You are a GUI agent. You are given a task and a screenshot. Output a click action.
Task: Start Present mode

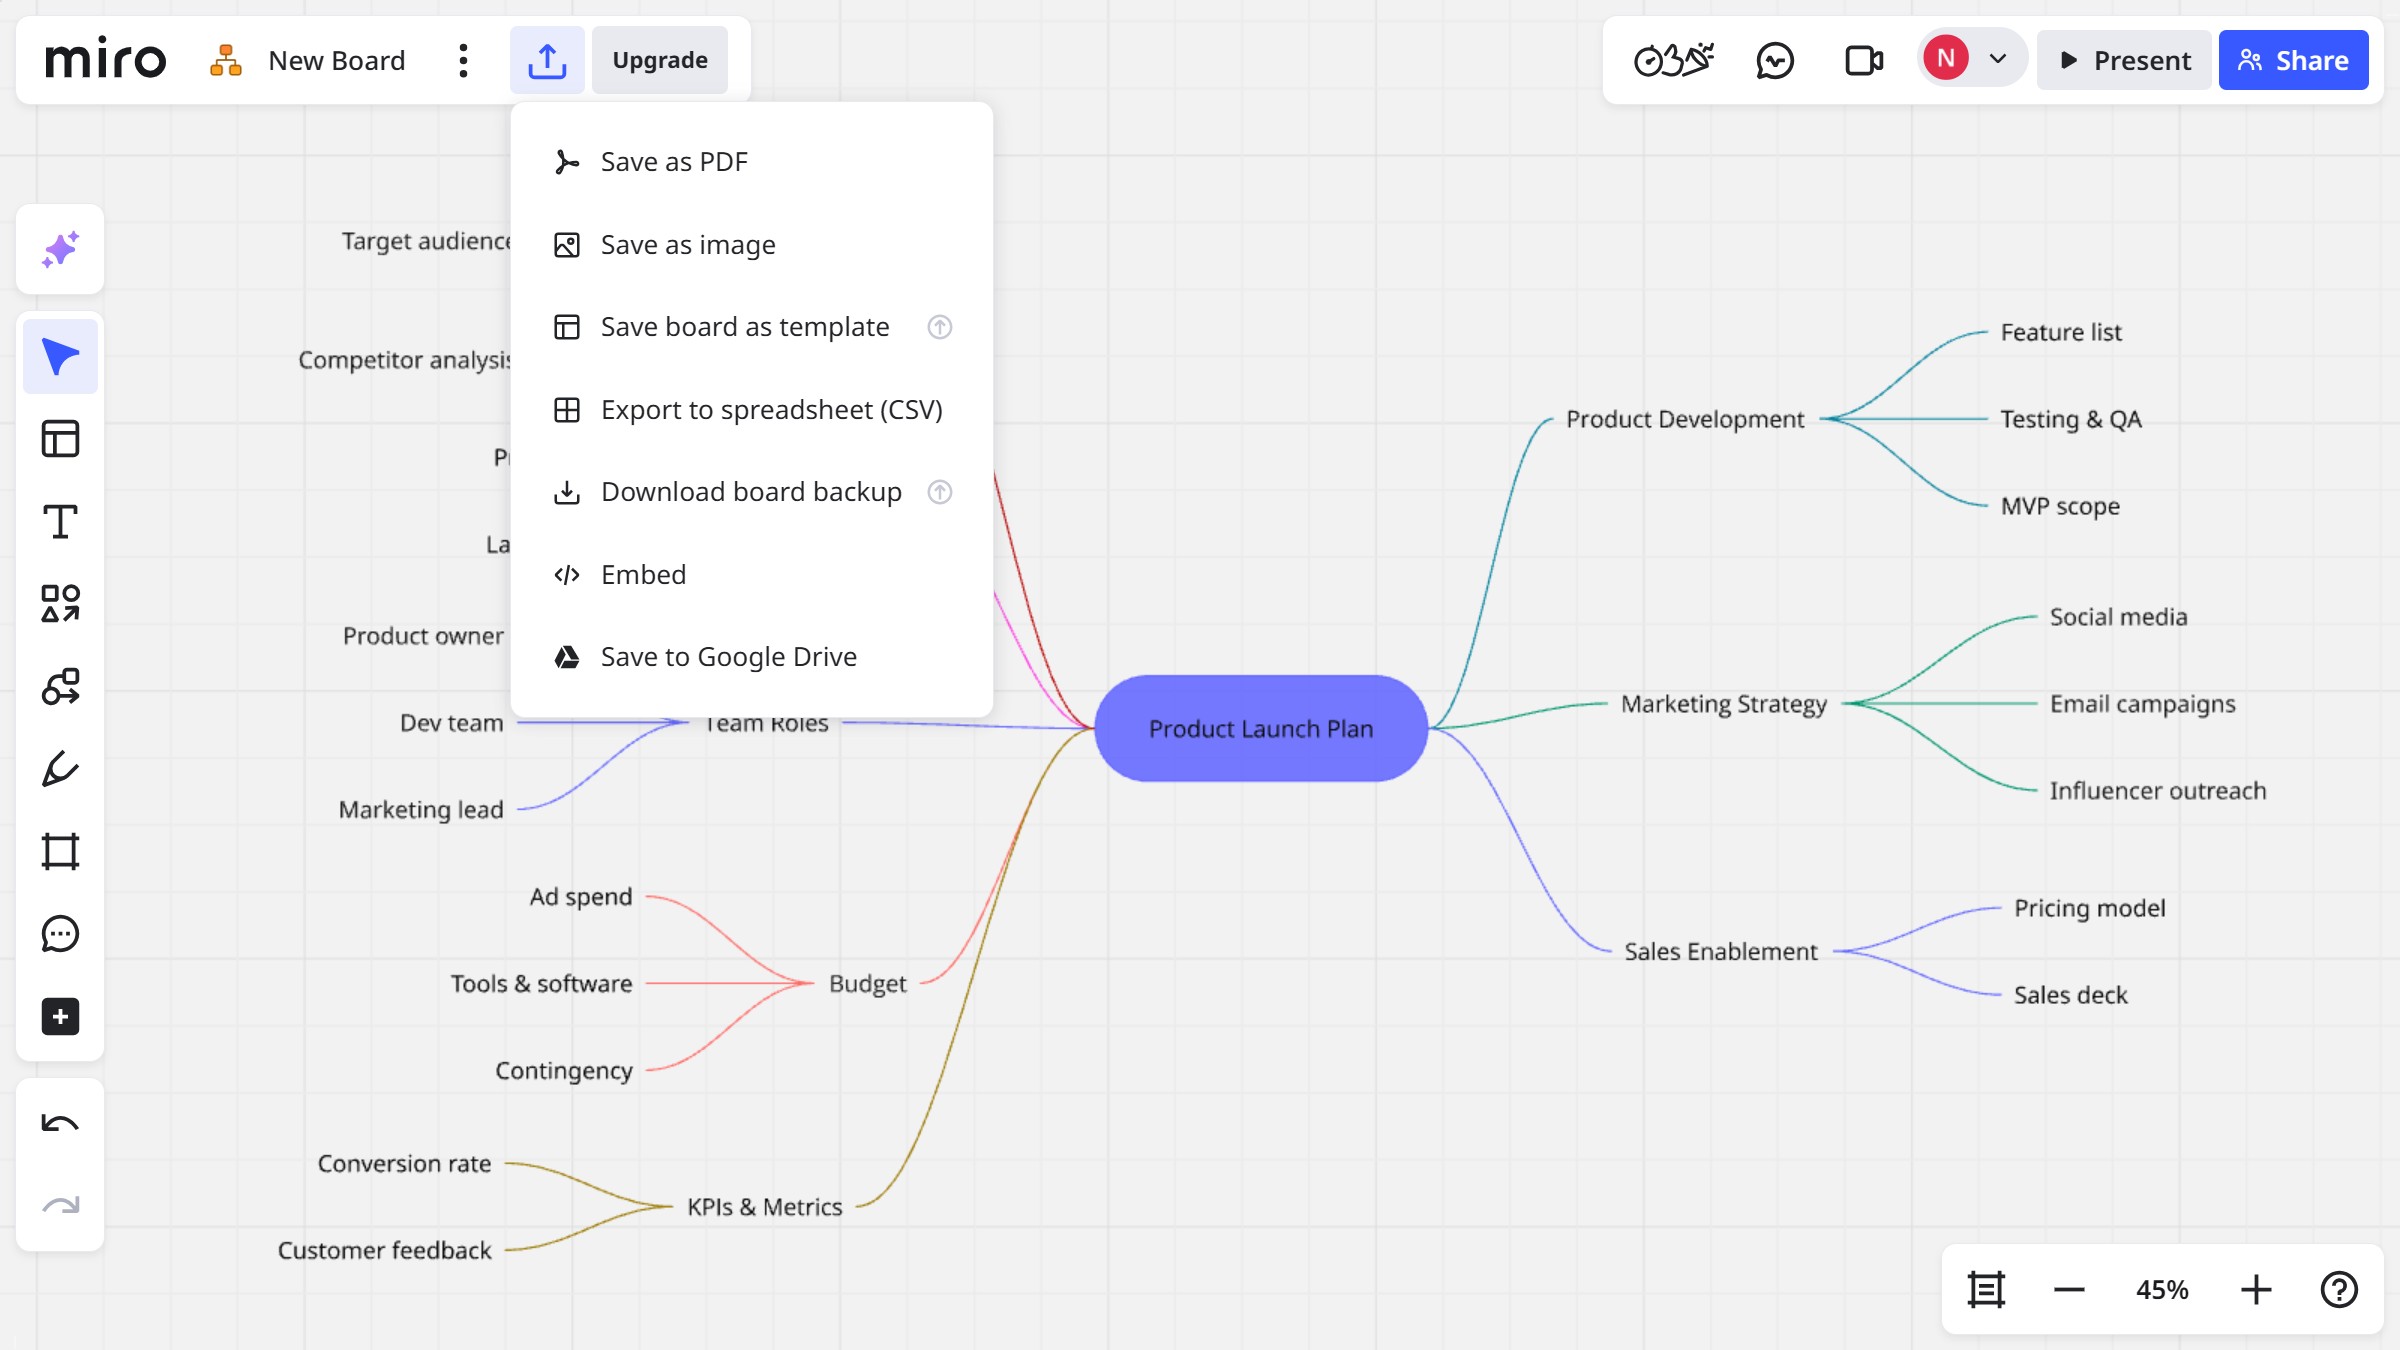pyautogui.click(x=2124, y=61)
